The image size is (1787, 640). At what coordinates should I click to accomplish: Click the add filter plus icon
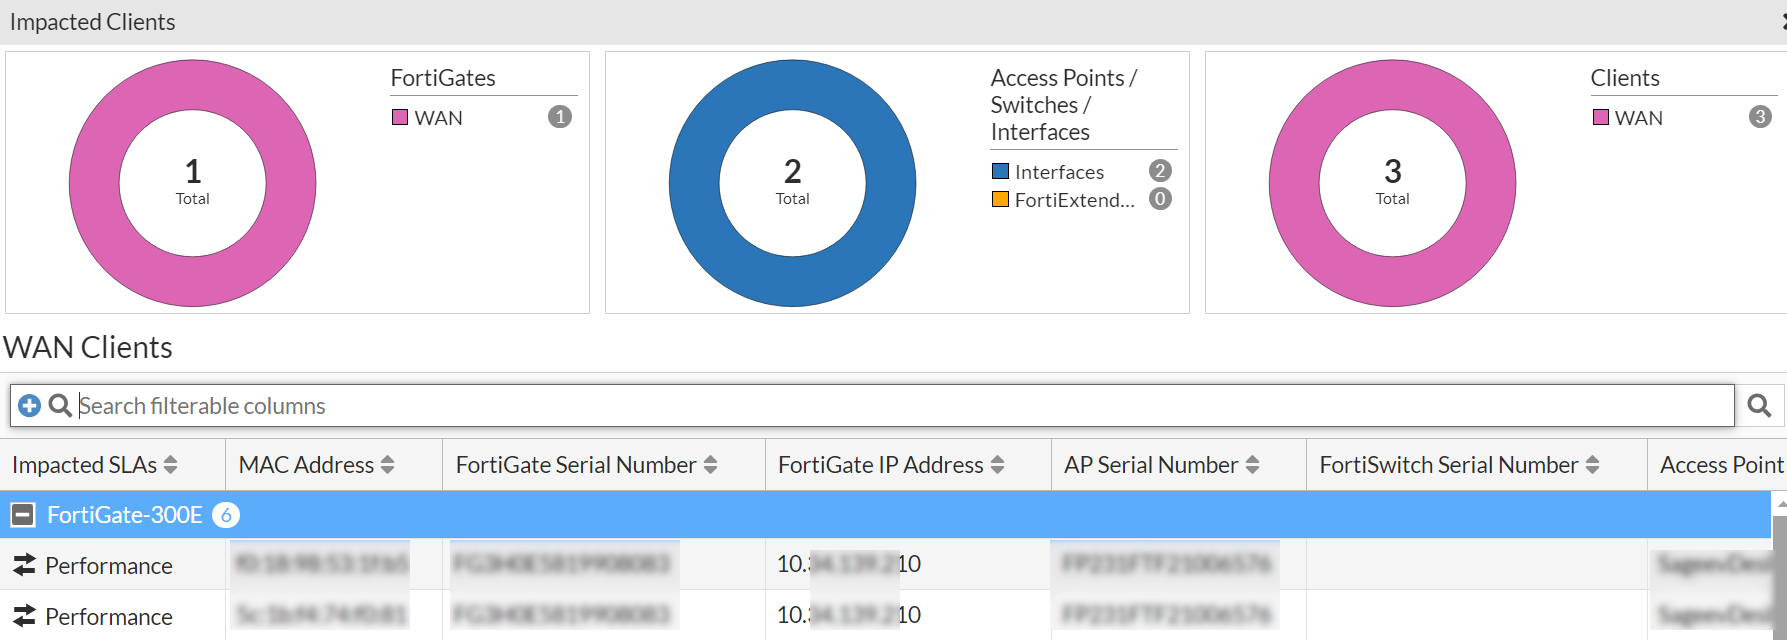tap(30, 405)
